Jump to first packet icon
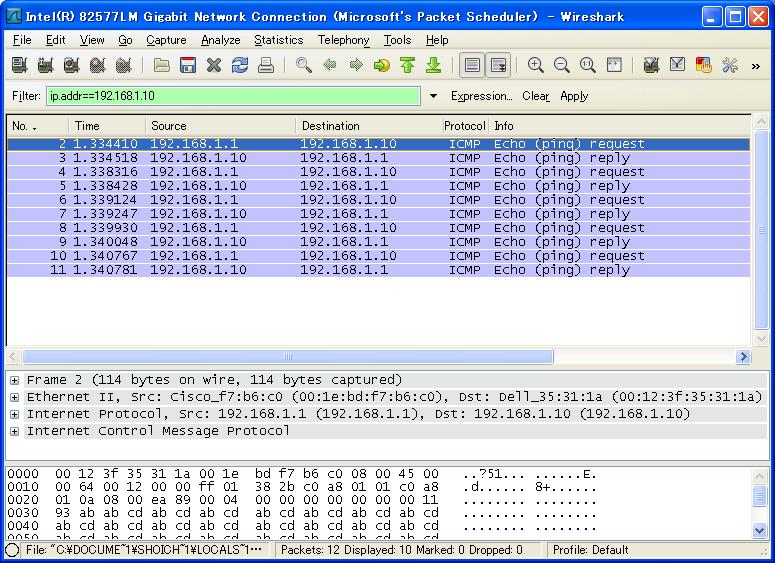 (x=408, y=65)
